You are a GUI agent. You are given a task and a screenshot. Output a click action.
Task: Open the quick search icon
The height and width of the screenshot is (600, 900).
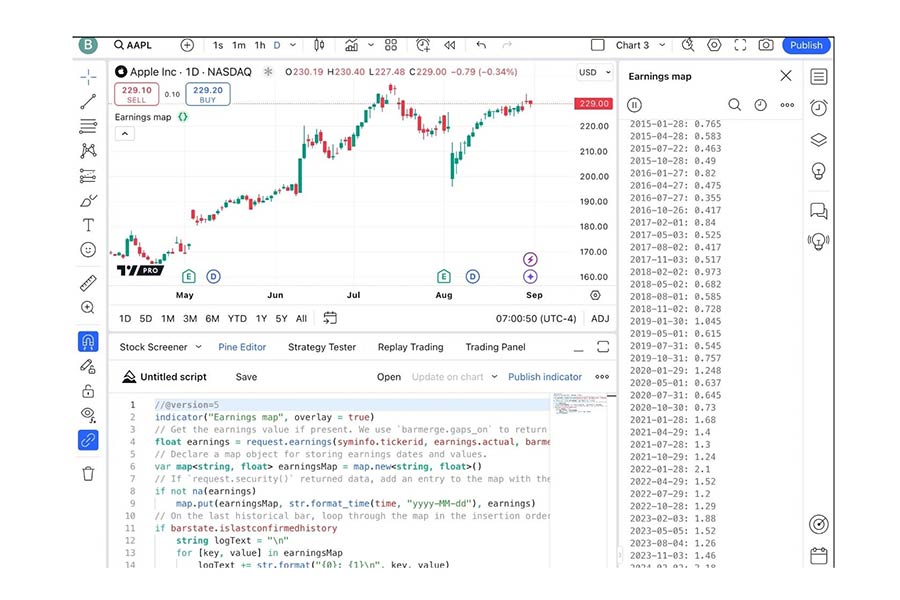coord(688,45)
